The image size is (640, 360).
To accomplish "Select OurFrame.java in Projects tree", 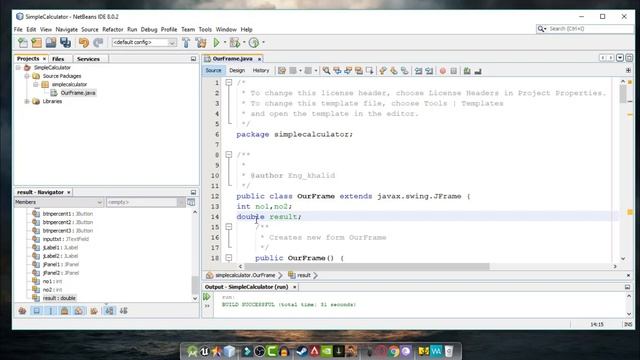I will click(x=78, y=93).
